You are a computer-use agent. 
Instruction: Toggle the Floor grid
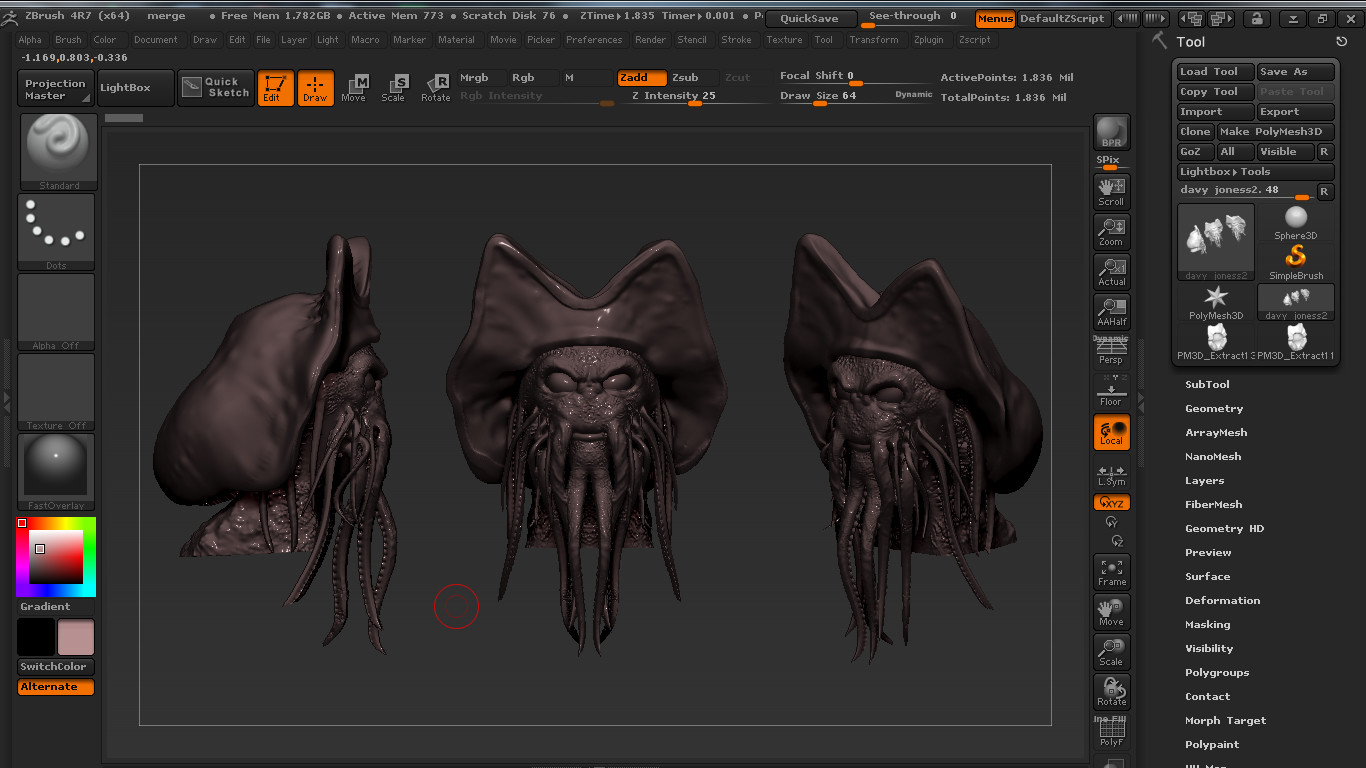[1111, 390]
